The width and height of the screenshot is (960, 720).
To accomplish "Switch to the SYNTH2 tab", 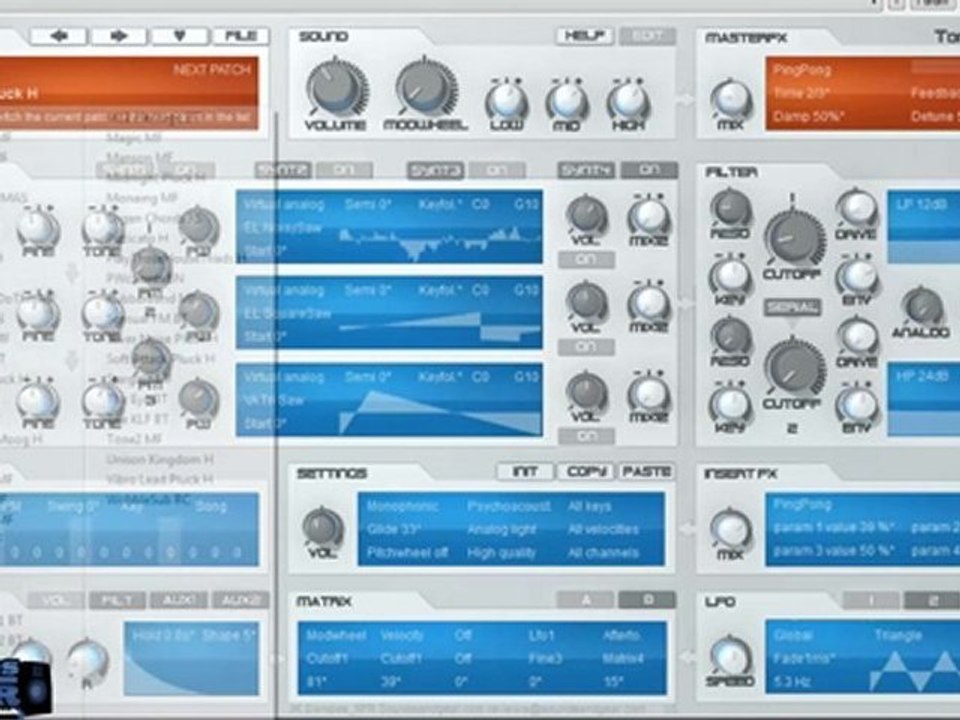I will 282,170.
